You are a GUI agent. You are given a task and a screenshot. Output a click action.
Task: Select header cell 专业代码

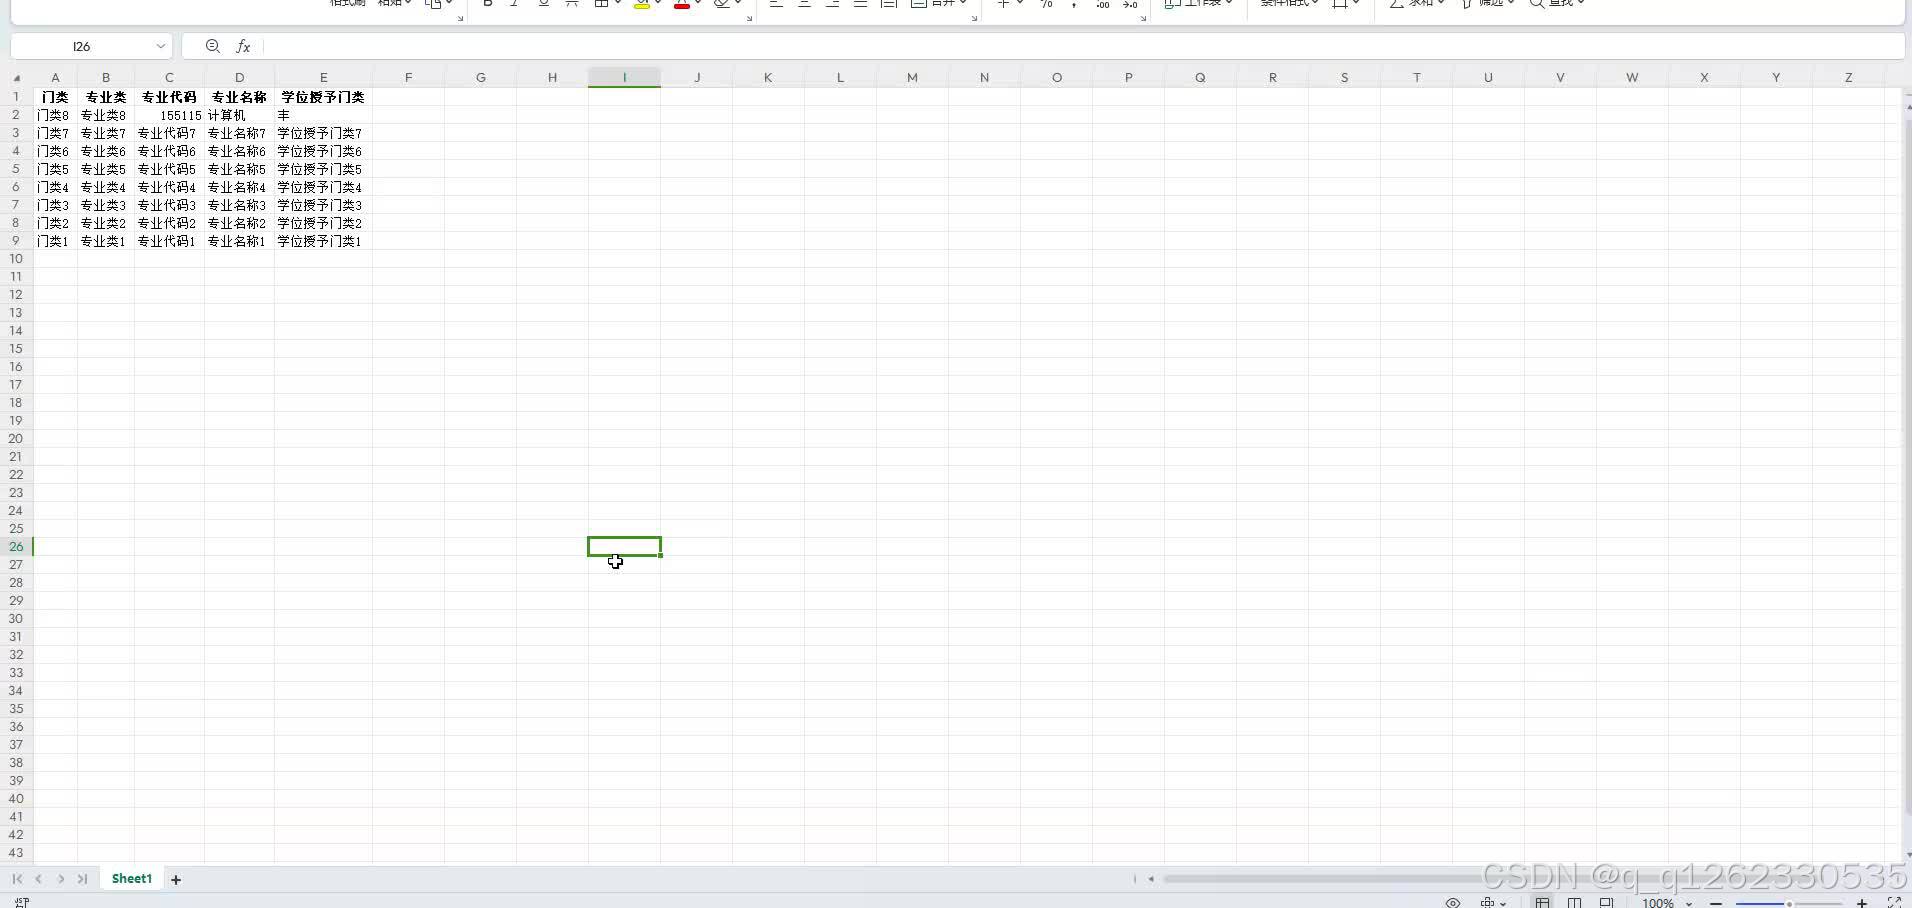click(x=169, y=97)
